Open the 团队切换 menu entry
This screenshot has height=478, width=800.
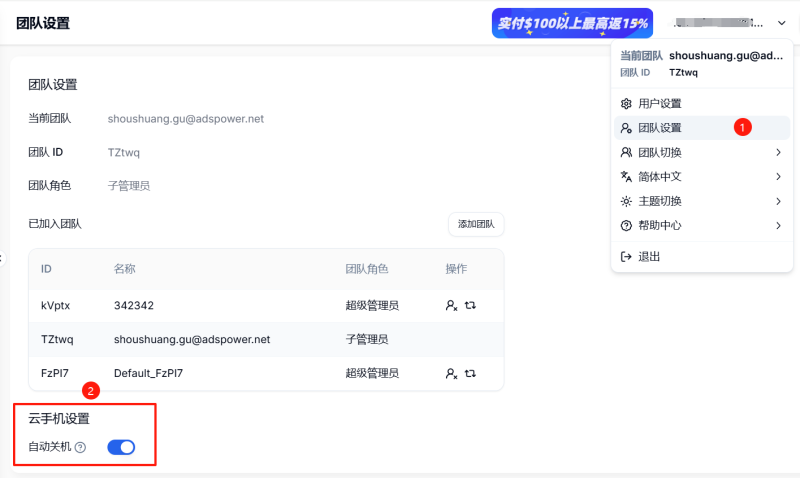click(702, 152)
